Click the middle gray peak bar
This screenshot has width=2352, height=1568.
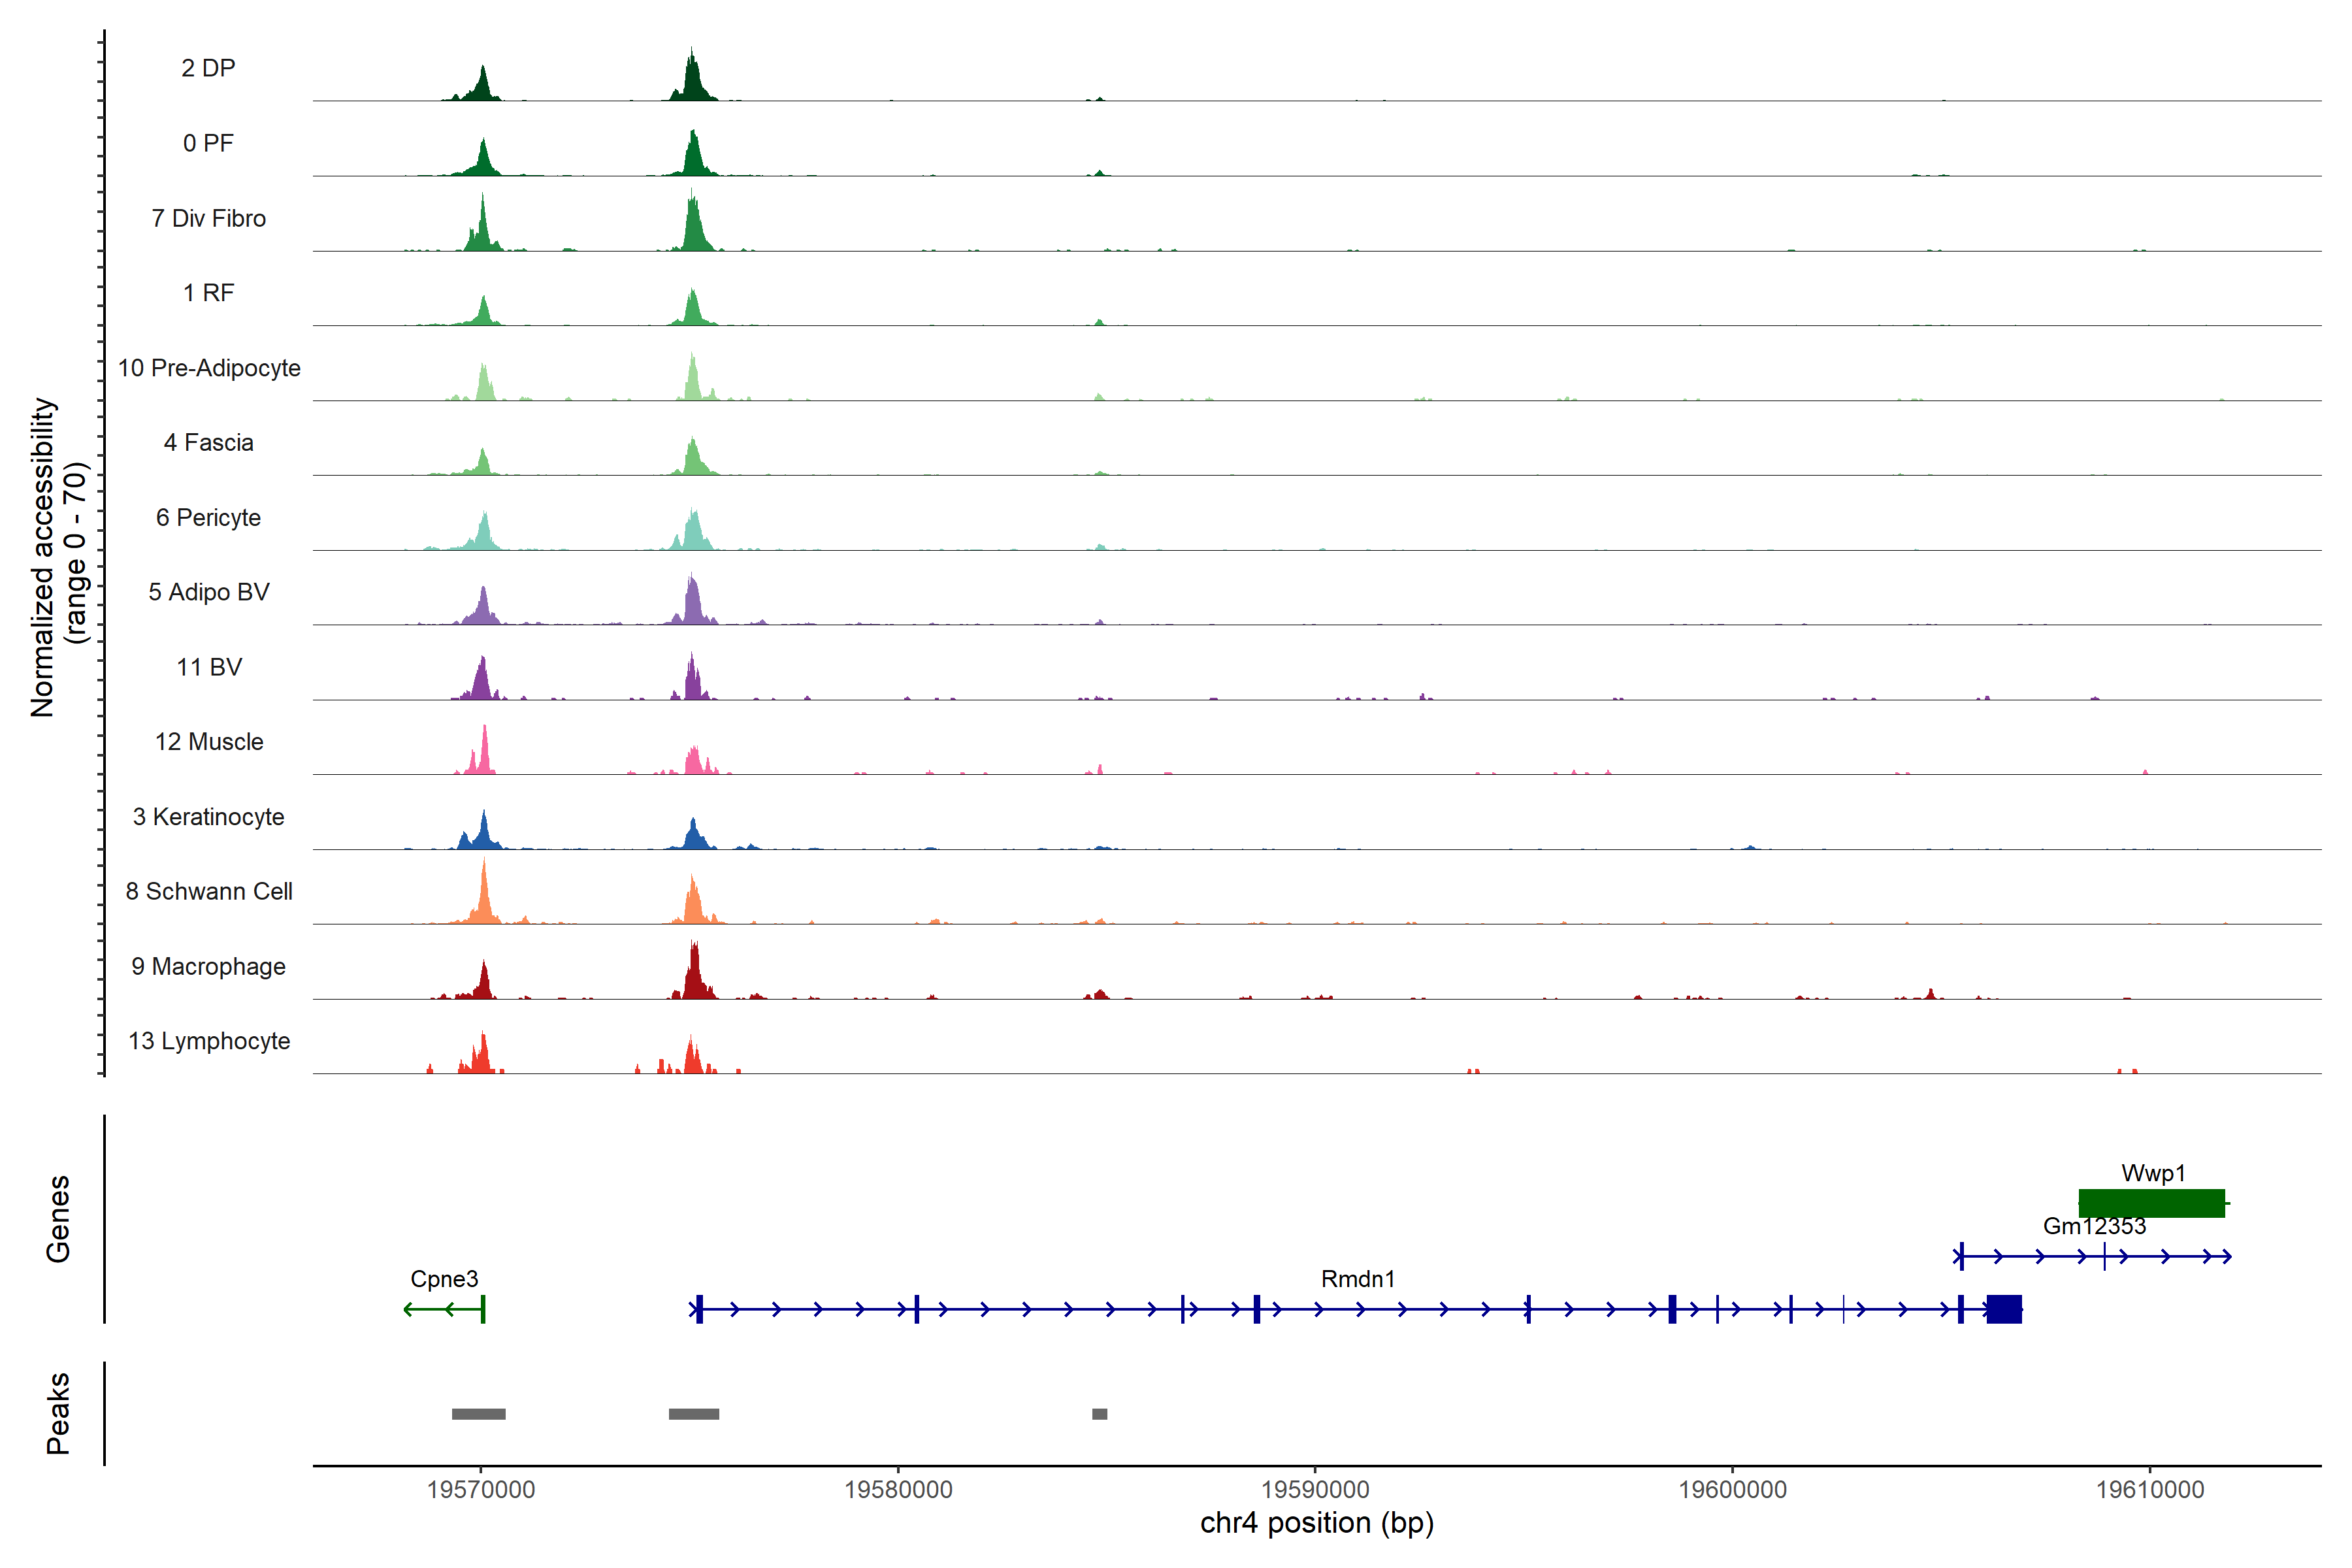(693, 1414)
